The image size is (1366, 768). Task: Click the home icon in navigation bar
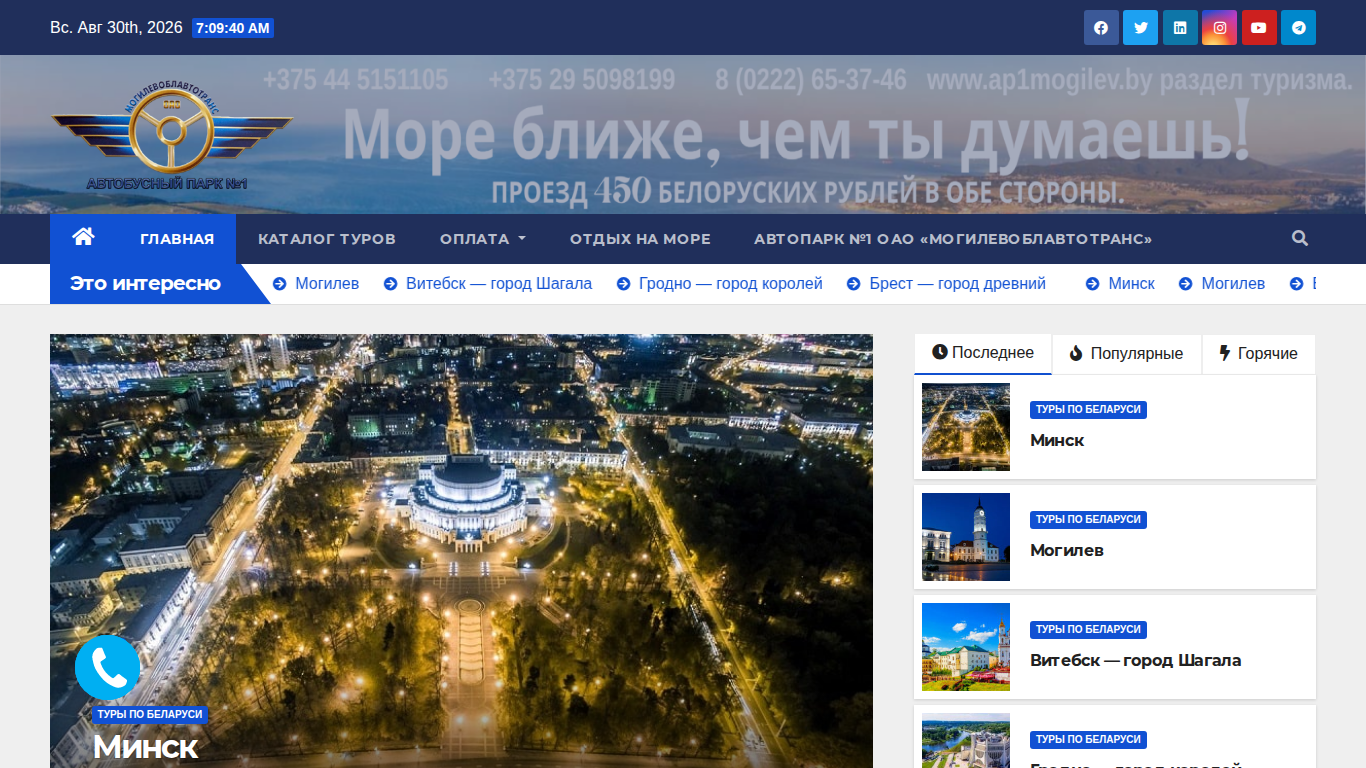click(x=83, y=238)
